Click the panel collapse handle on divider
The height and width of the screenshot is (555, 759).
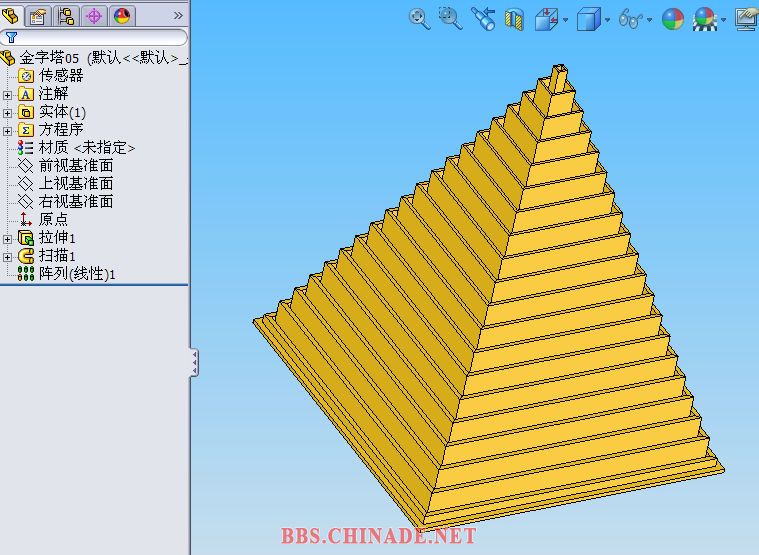click(x=194, y=362)
